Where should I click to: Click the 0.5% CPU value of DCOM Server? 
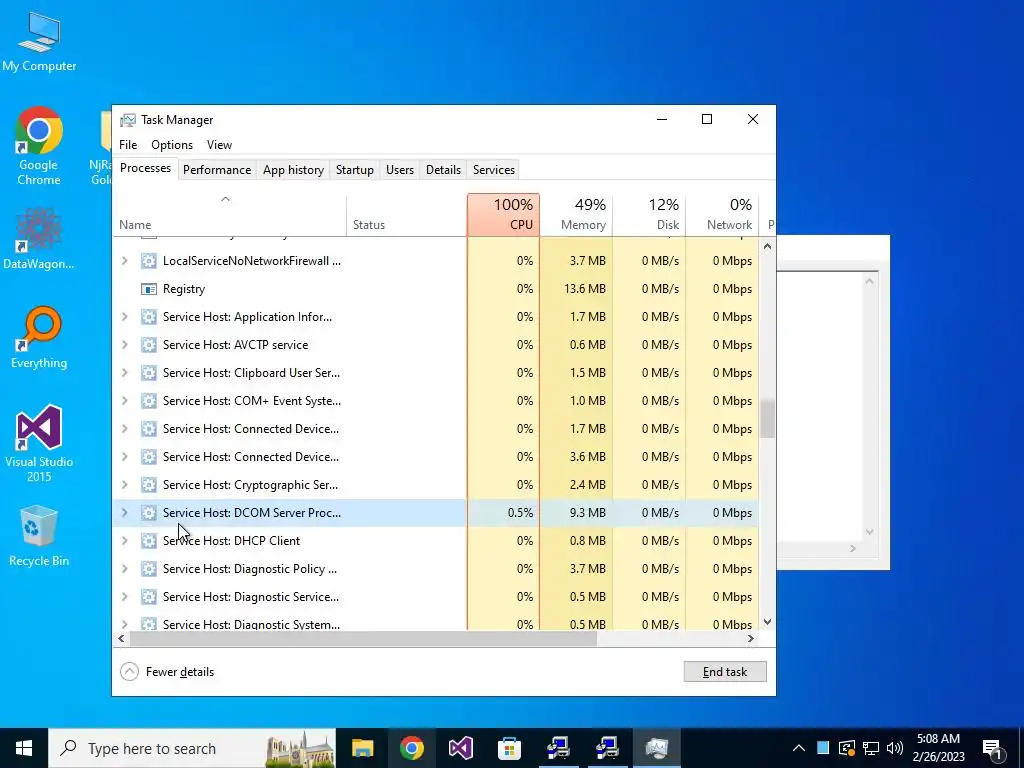[x=520, y=513]
